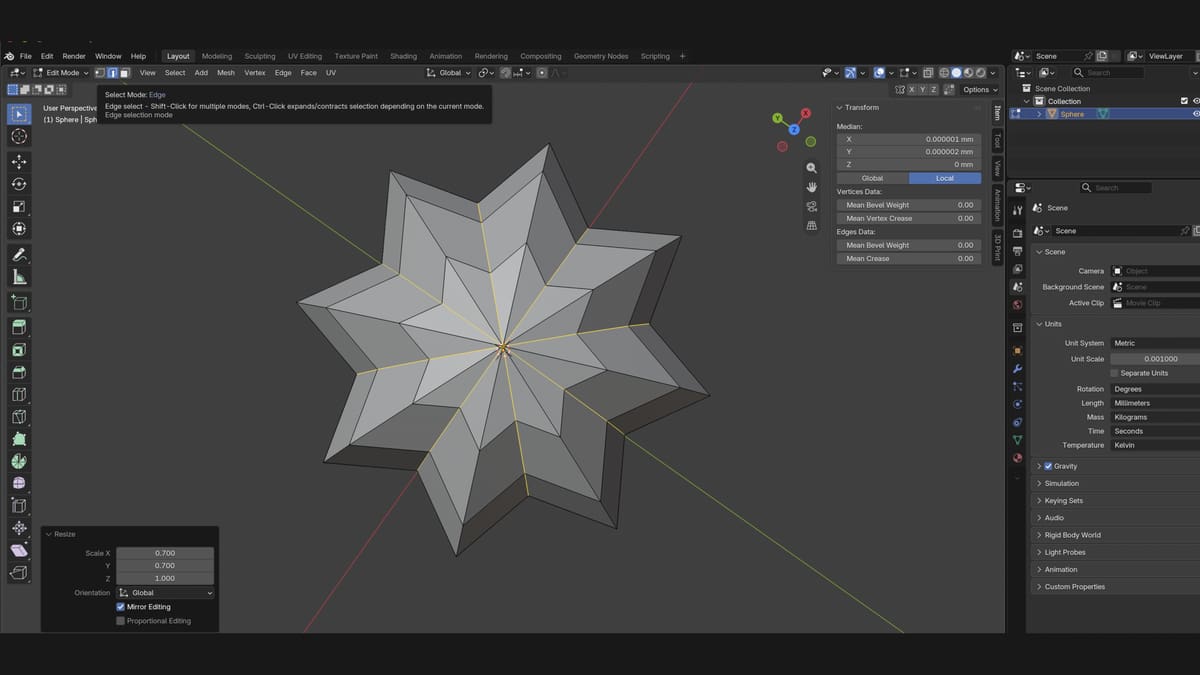The height and width of the screenshot is (675, 1200).
Task: Toggle camera view with the camera gizmo
Action: coord(812,206)
